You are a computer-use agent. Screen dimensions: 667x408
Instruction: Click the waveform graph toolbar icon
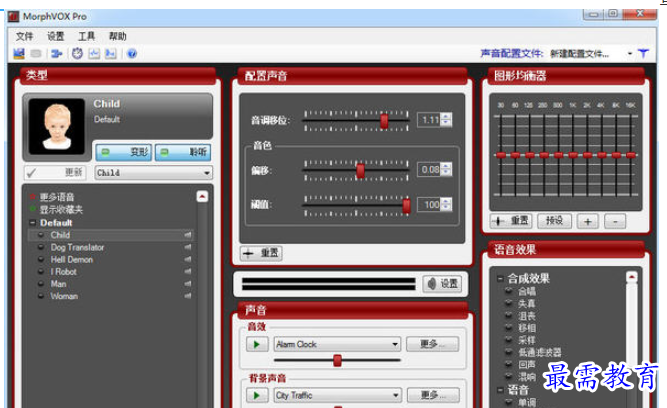coord(94,54)
